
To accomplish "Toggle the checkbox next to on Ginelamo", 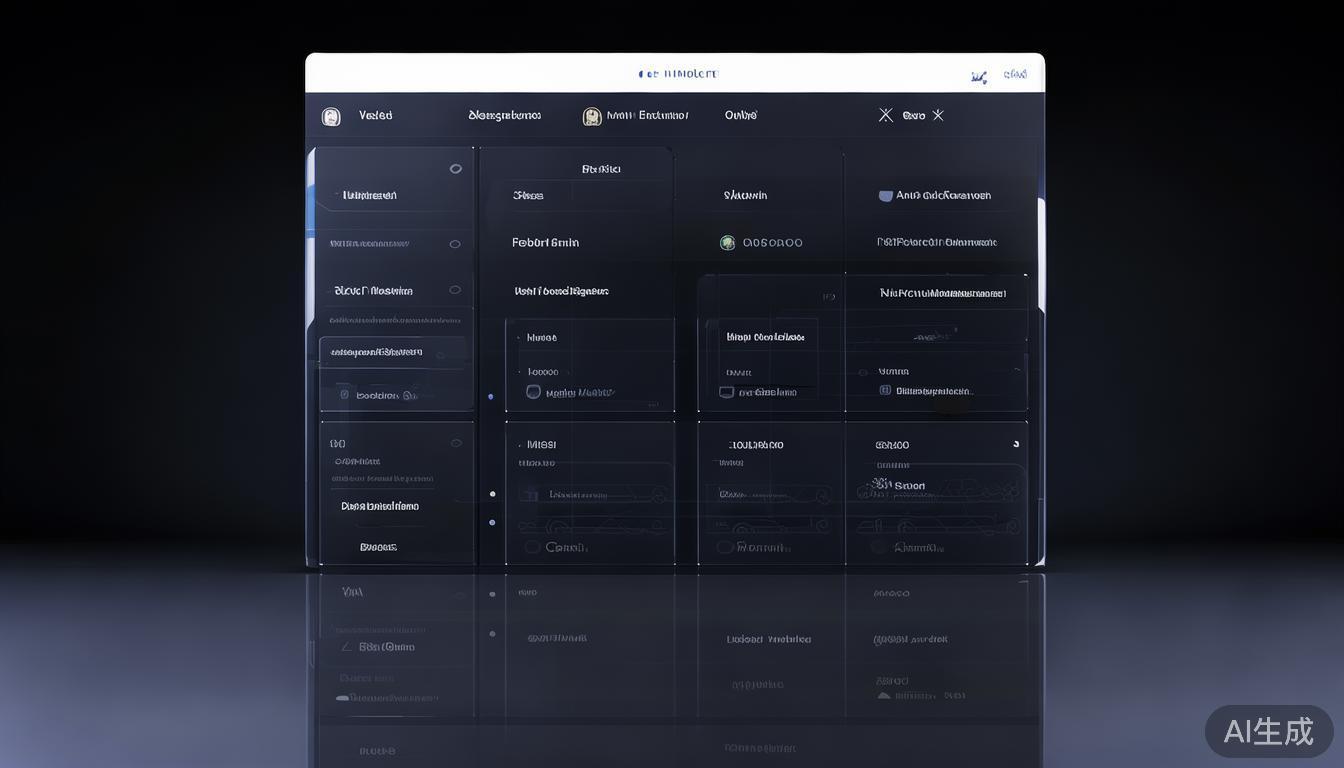I will click(726, 393).
